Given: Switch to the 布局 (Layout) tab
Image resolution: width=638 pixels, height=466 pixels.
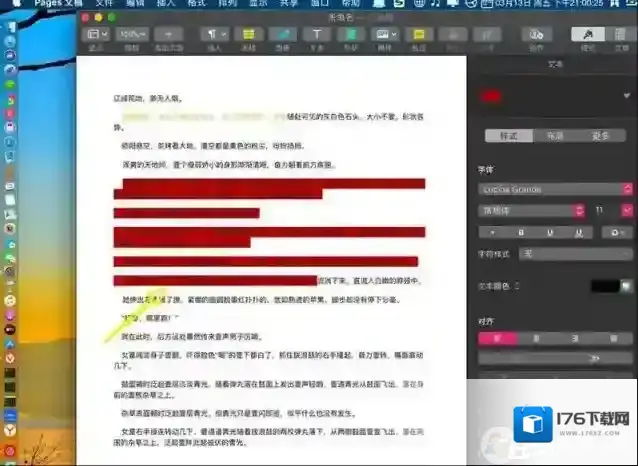Looking at the screenshot, I should [x=555, y=136].
